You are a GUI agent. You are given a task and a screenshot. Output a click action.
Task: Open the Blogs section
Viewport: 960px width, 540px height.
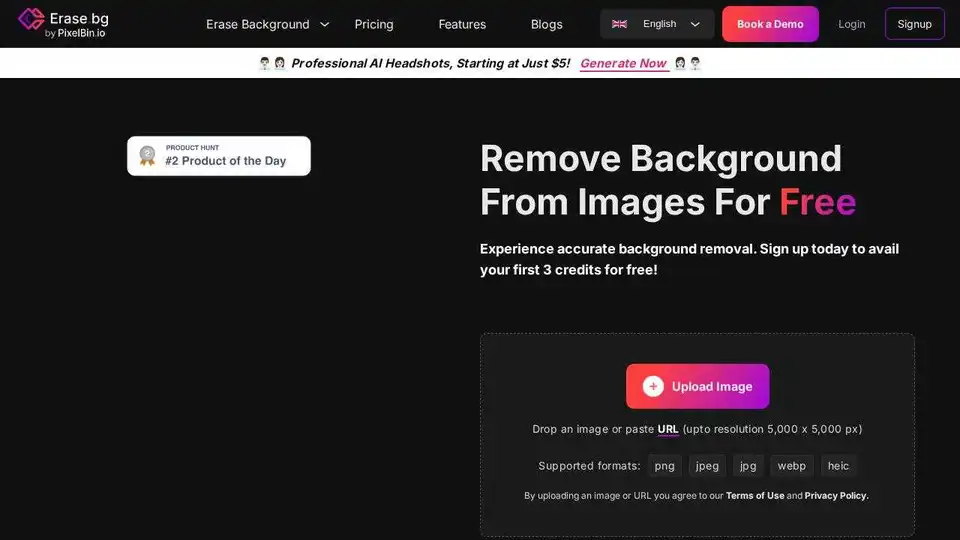(547, 24)
